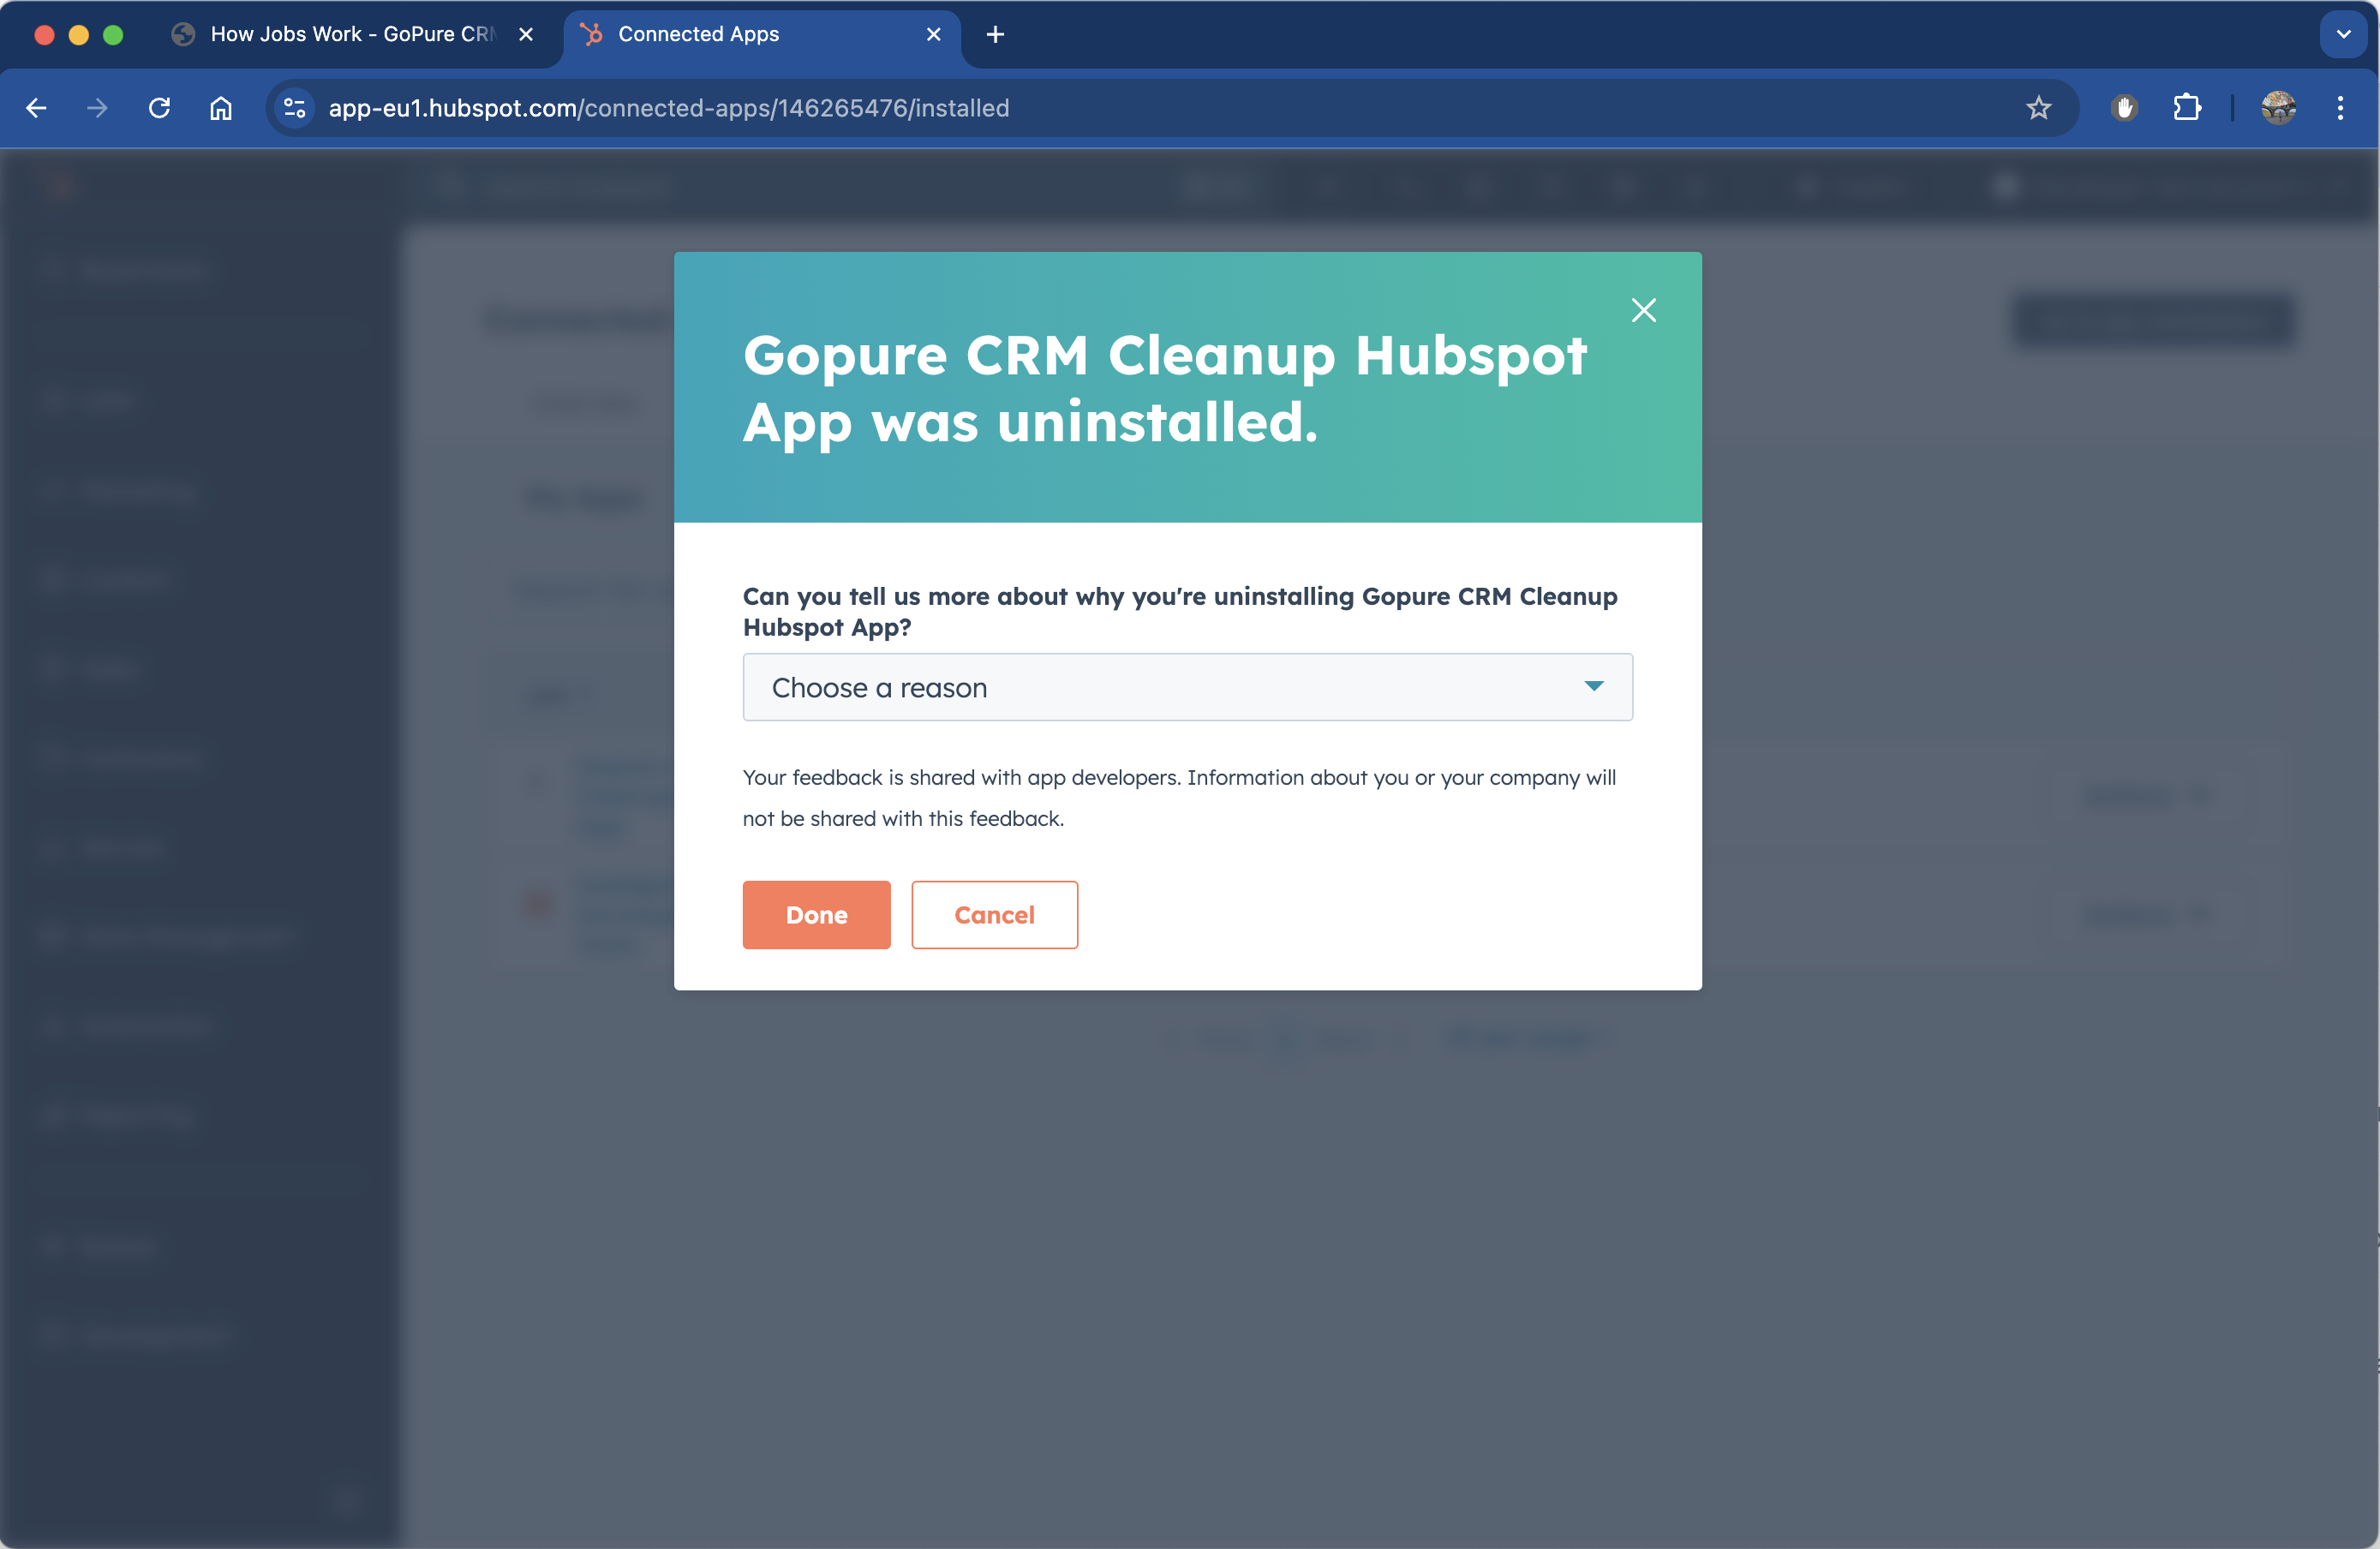Click the Done button

816,914
